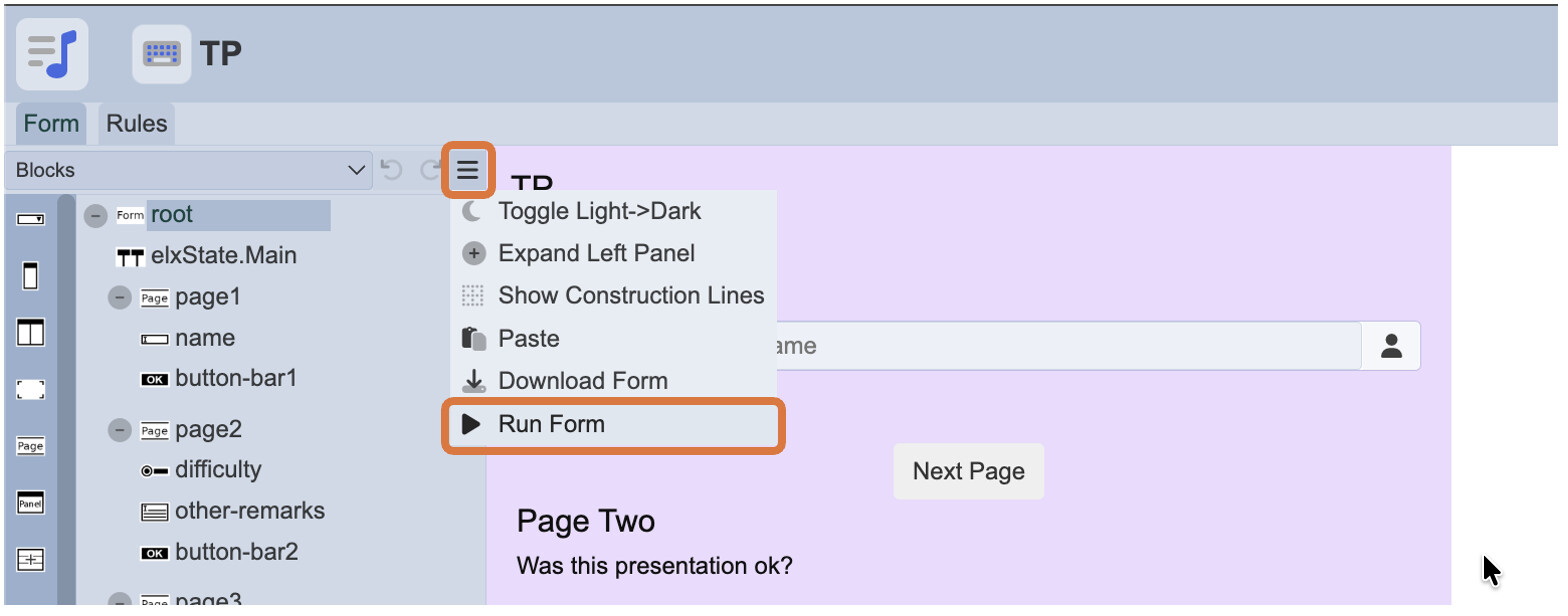Toggle Light to Dark mode
Screen dimensions: 1568x616
[599, 212]
